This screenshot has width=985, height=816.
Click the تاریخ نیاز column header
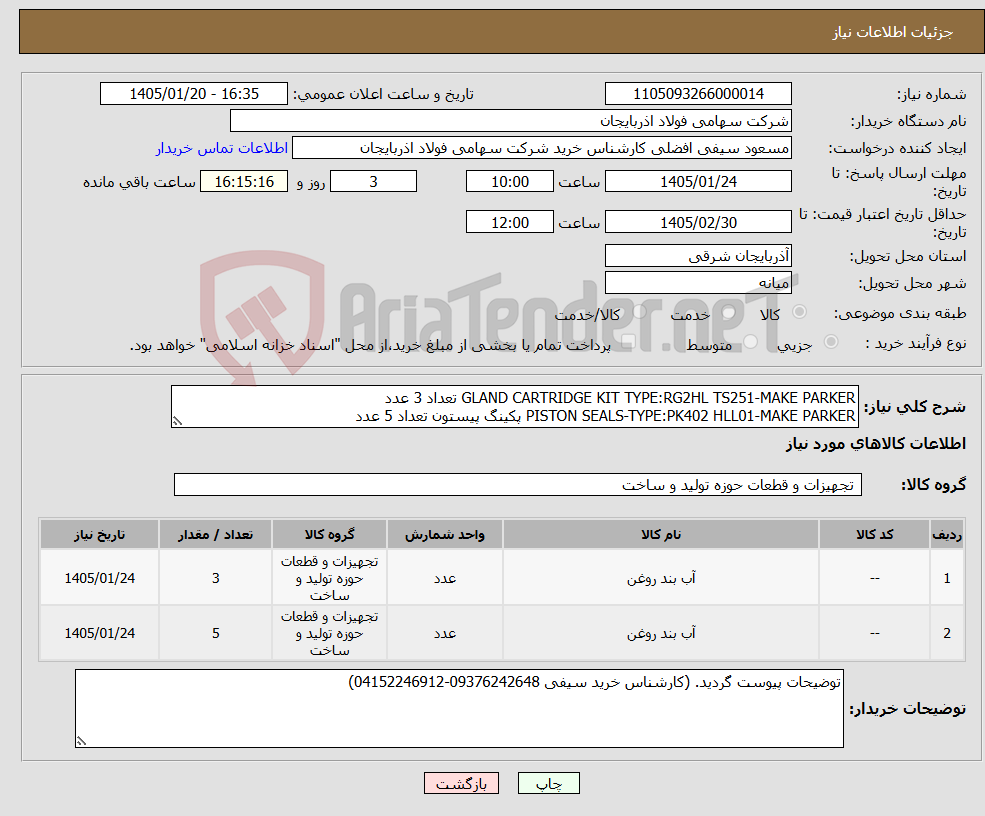pos(99,535)
